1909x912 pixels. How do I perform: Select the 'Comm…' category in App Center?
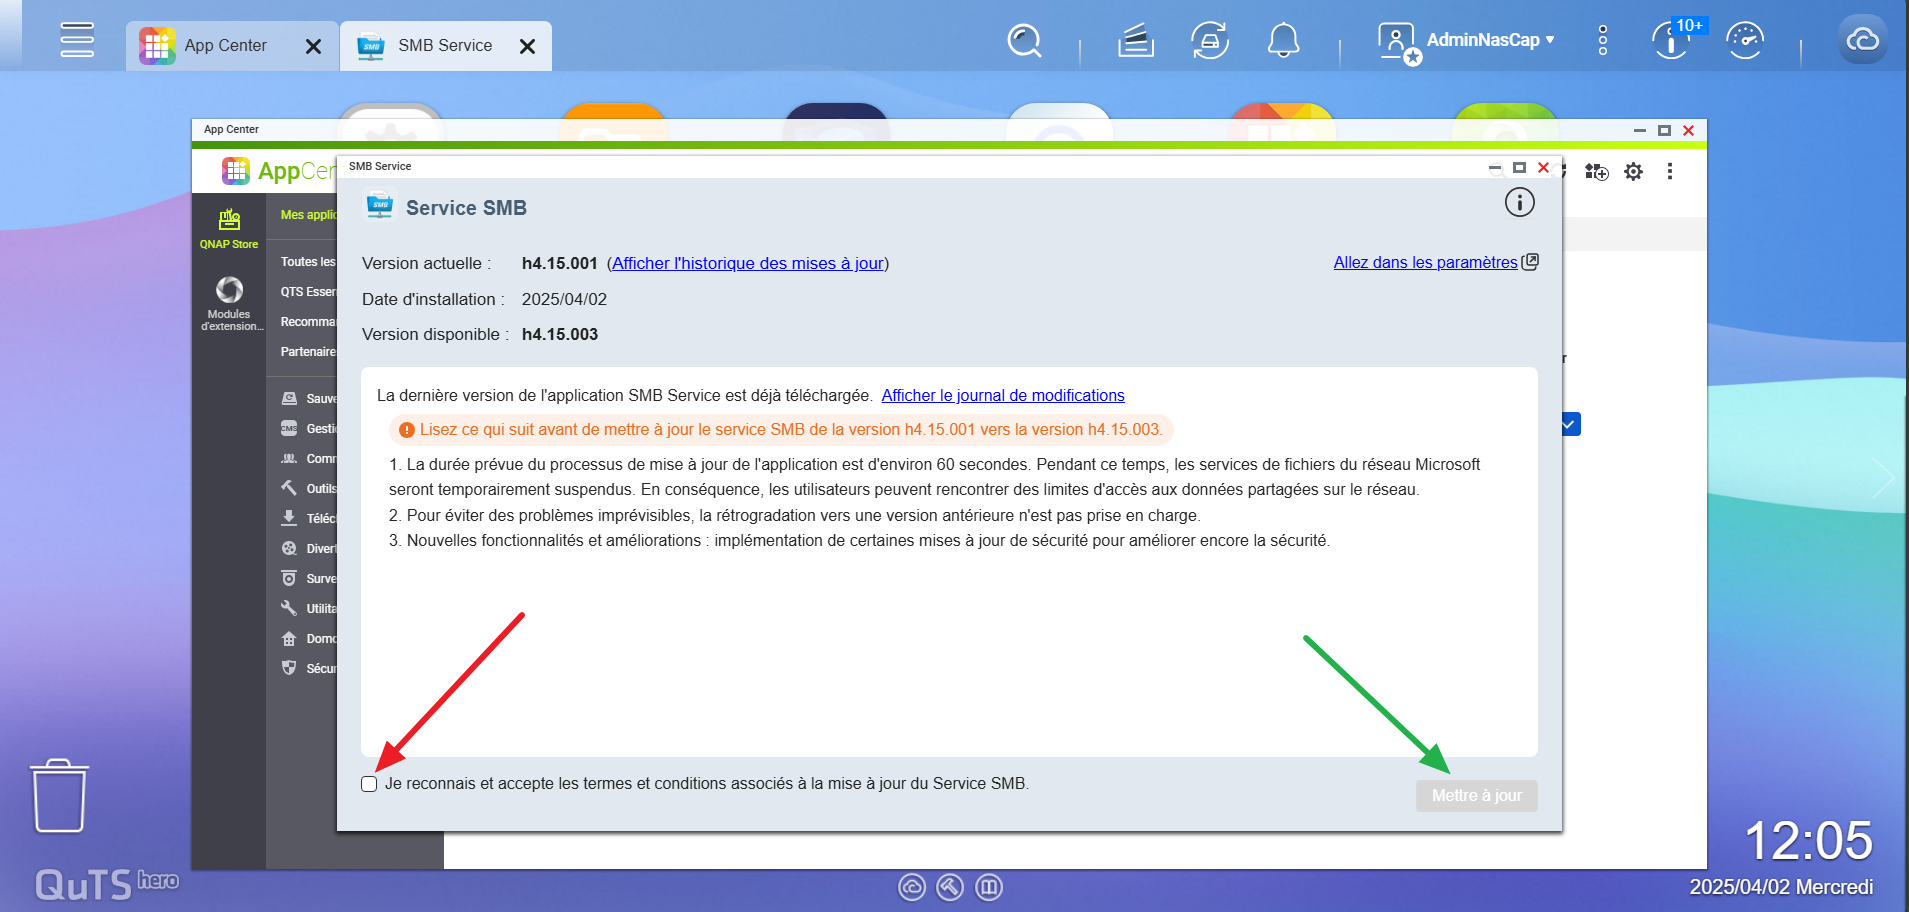coord(307,459)
